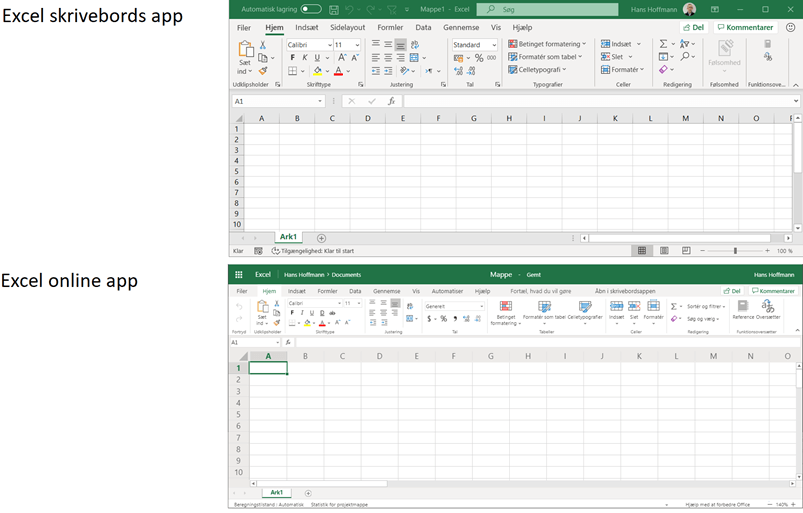
Task: Adjust the zoom slider in desktop Excel status bar
Action: click(x=735, y=251)
